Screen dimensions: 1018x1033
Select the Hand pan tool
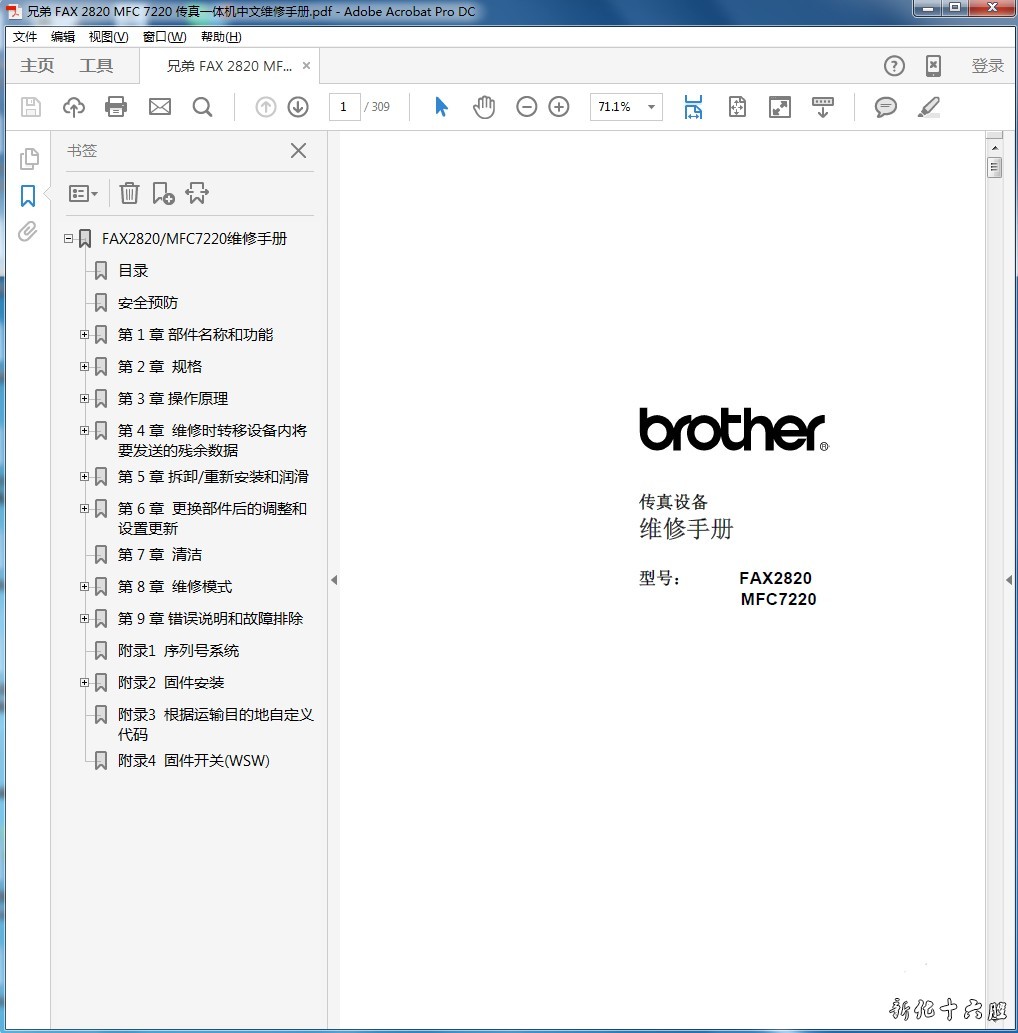[x=484, y=107]
